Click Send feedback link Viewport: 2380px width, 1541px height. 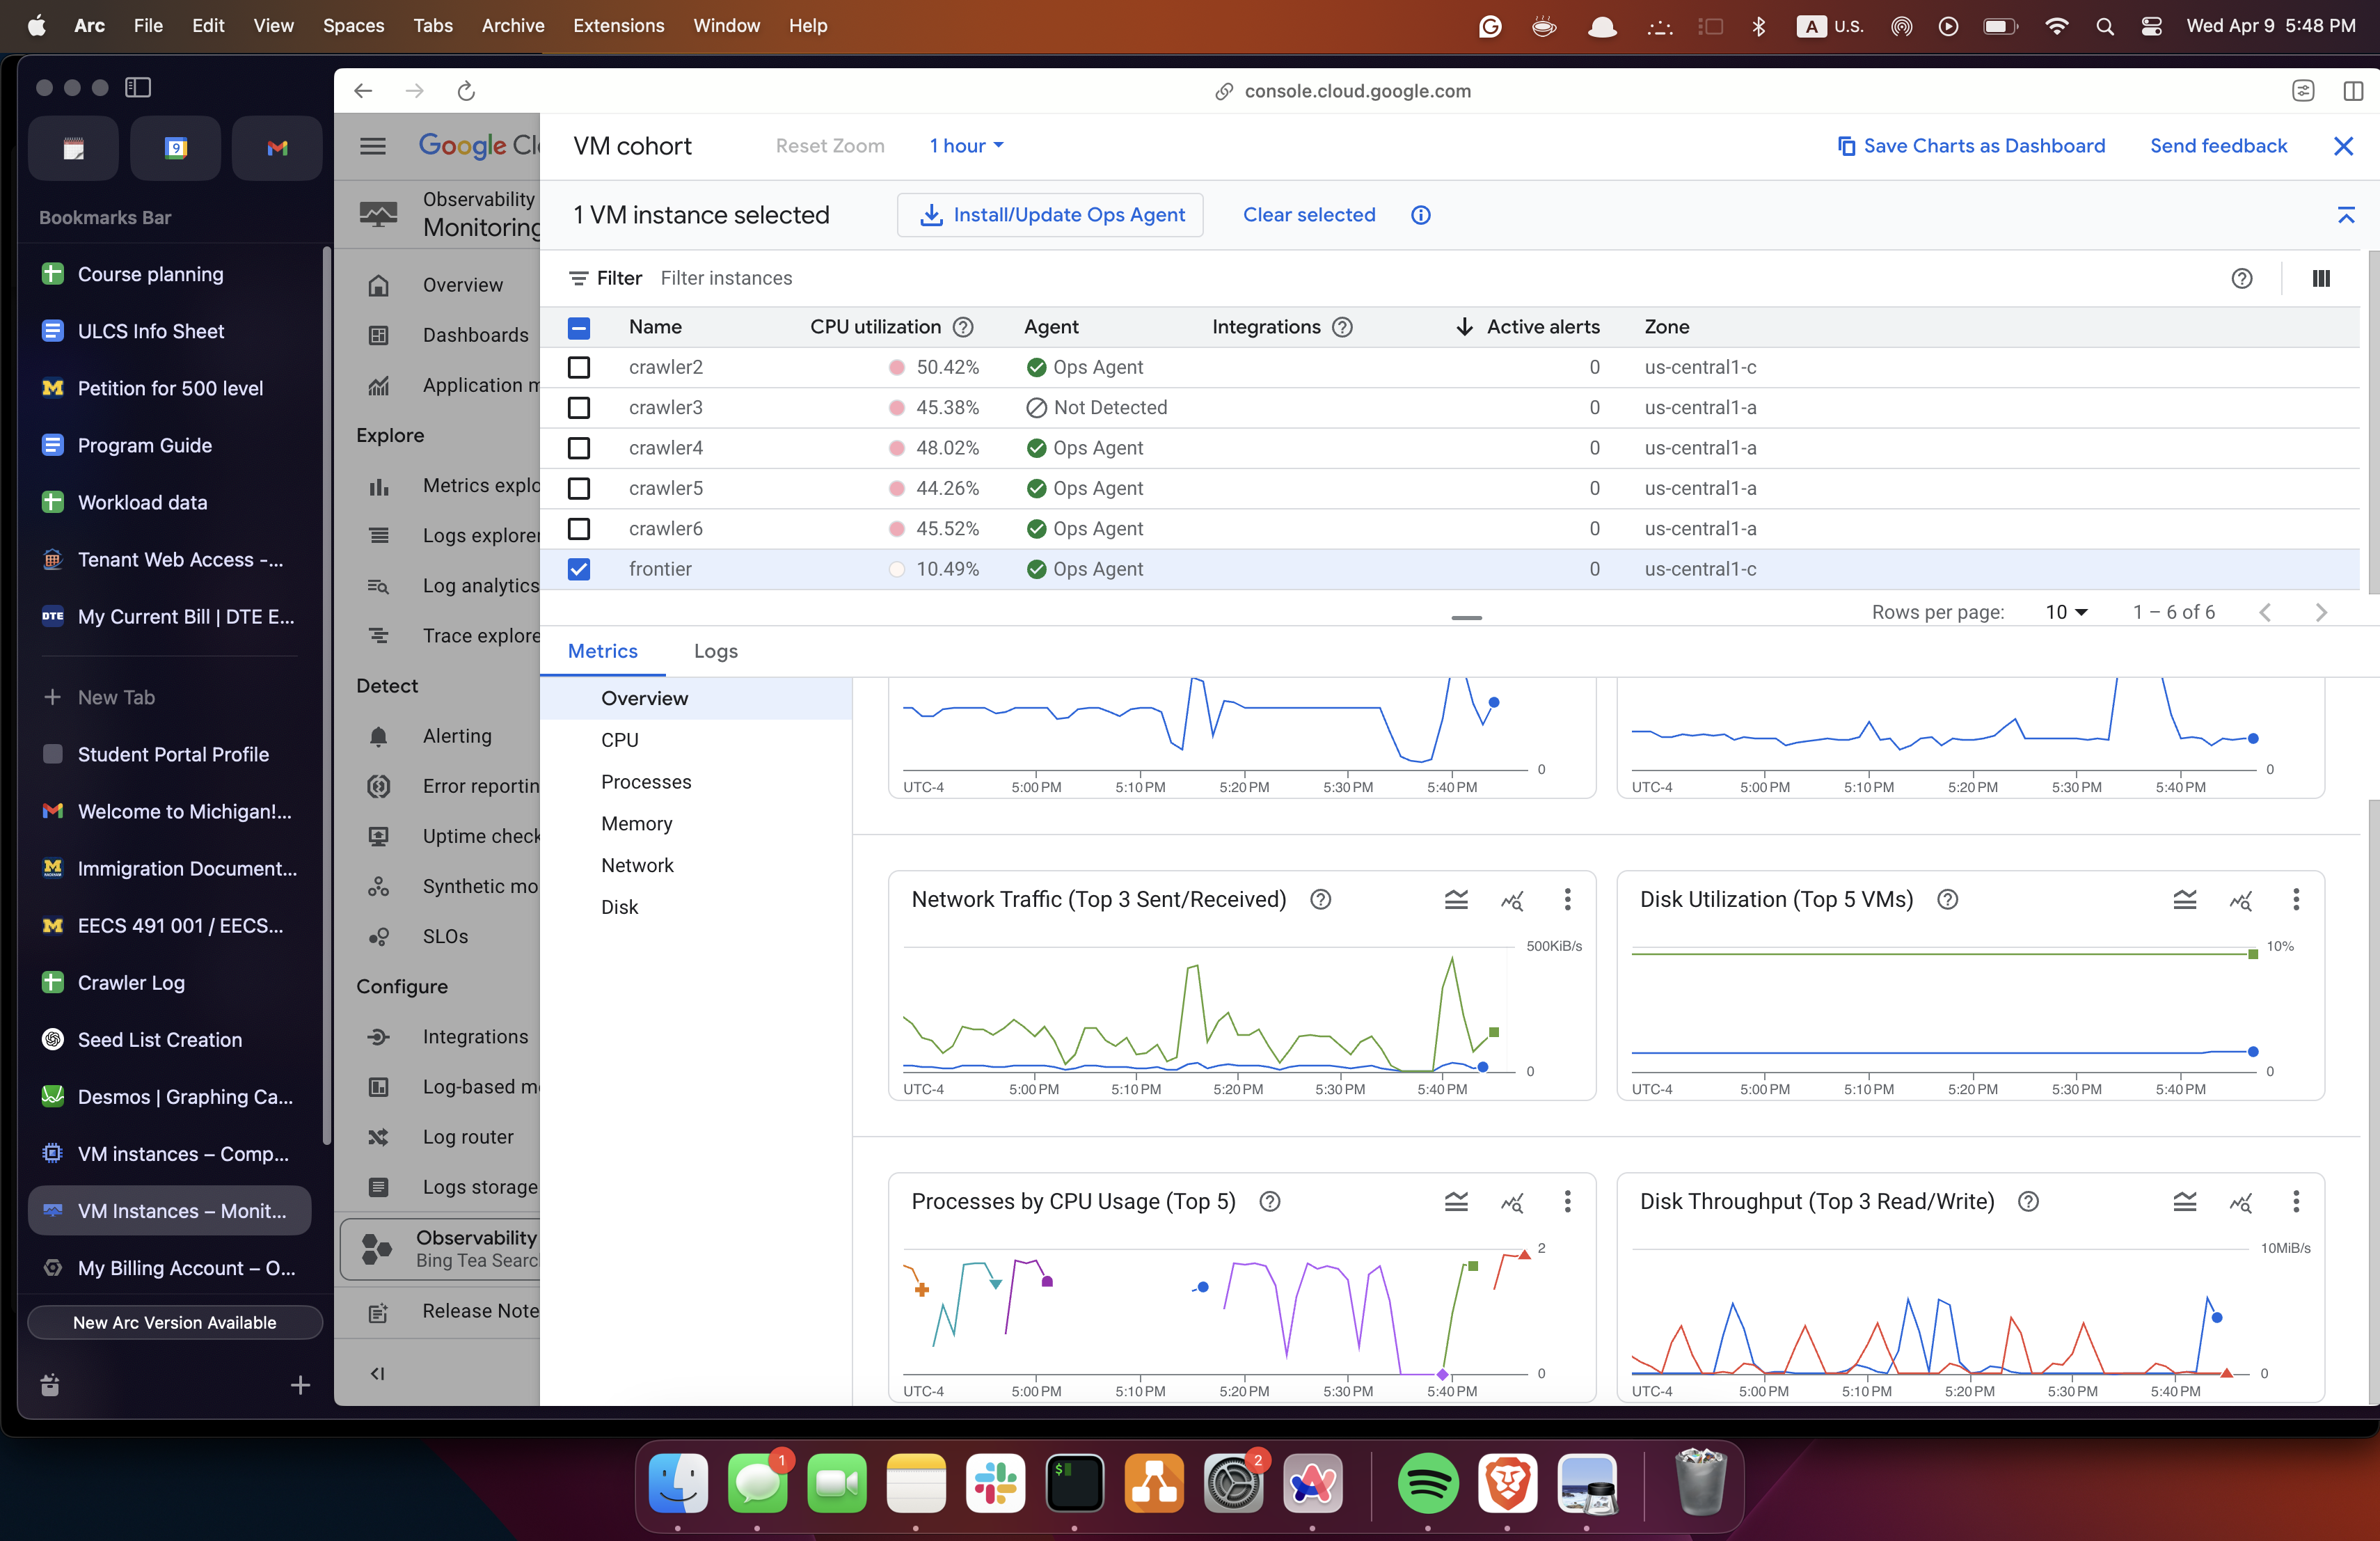[2218, 146]
